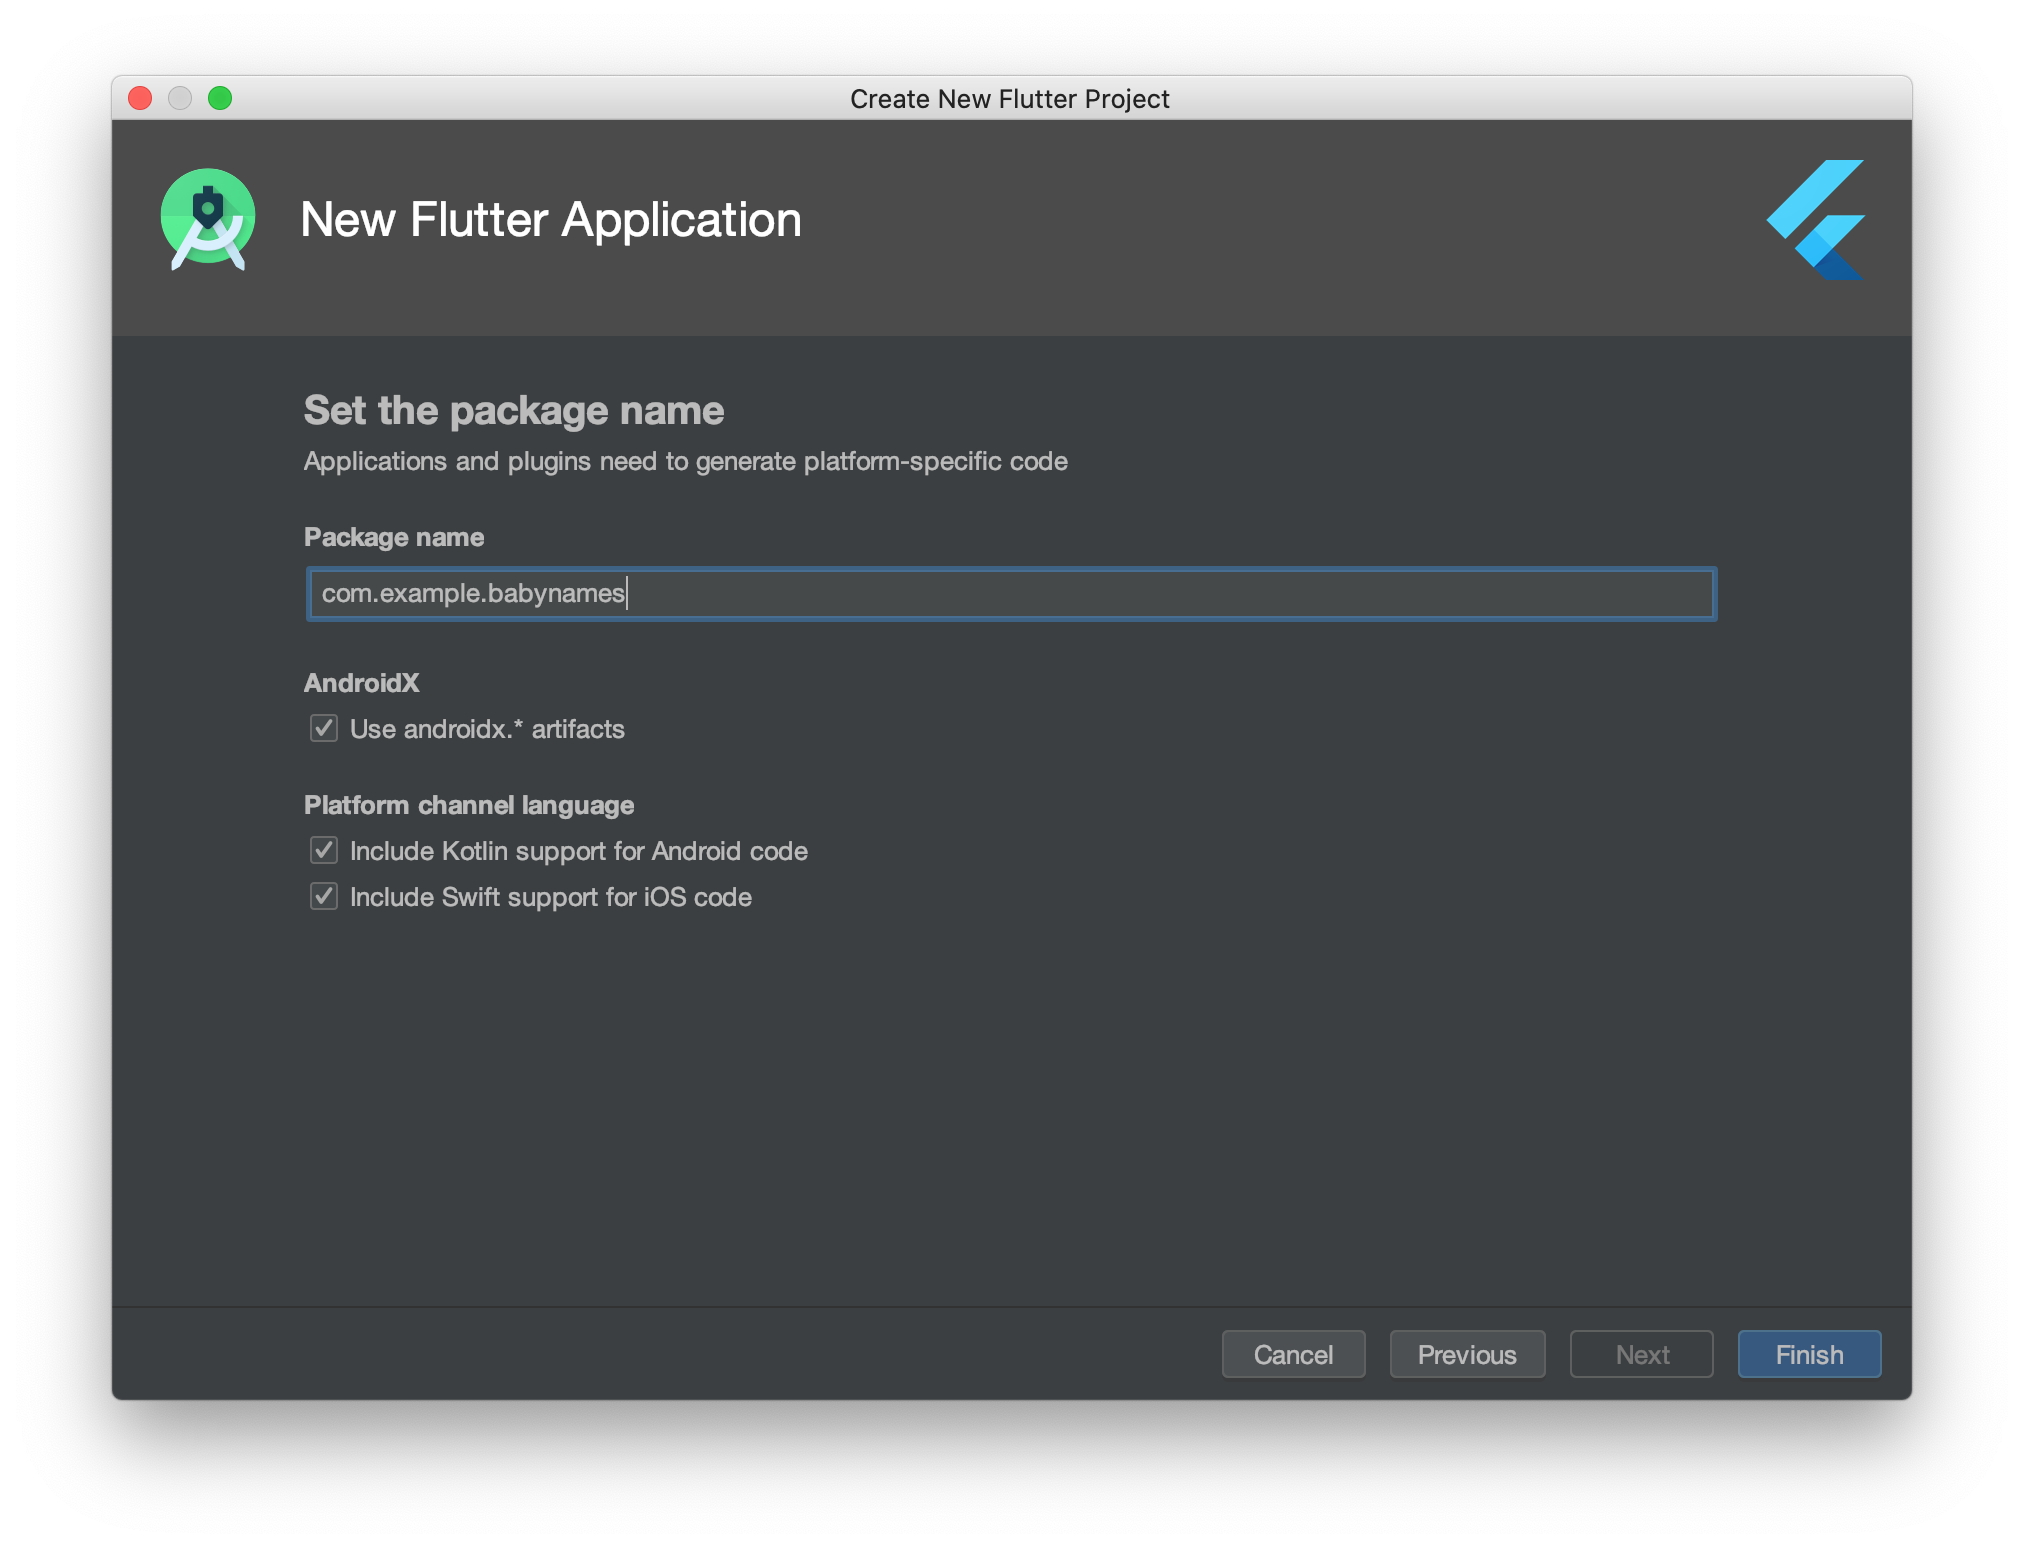Click the 'Create New Flutter Project' window title
2024x1548 pixels.
(1010, 99)
